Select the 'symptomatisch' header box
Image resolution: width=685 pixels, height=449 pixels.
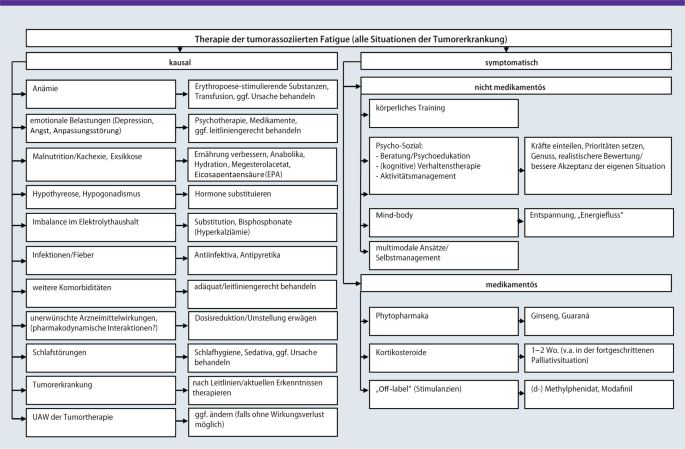(x=516, y=62)
